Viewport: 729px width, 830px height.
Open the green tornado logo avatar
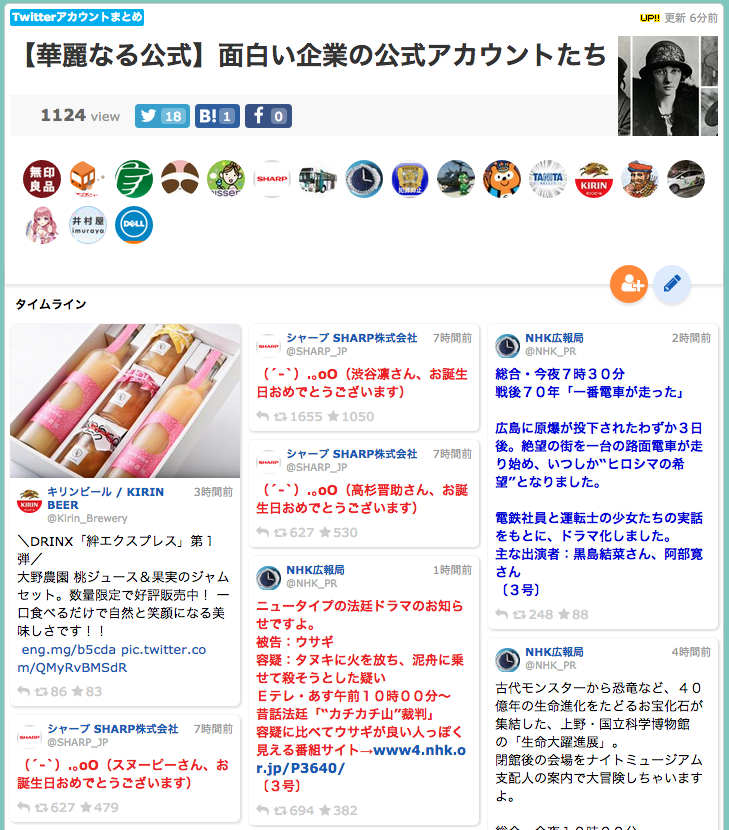(134, 179)
